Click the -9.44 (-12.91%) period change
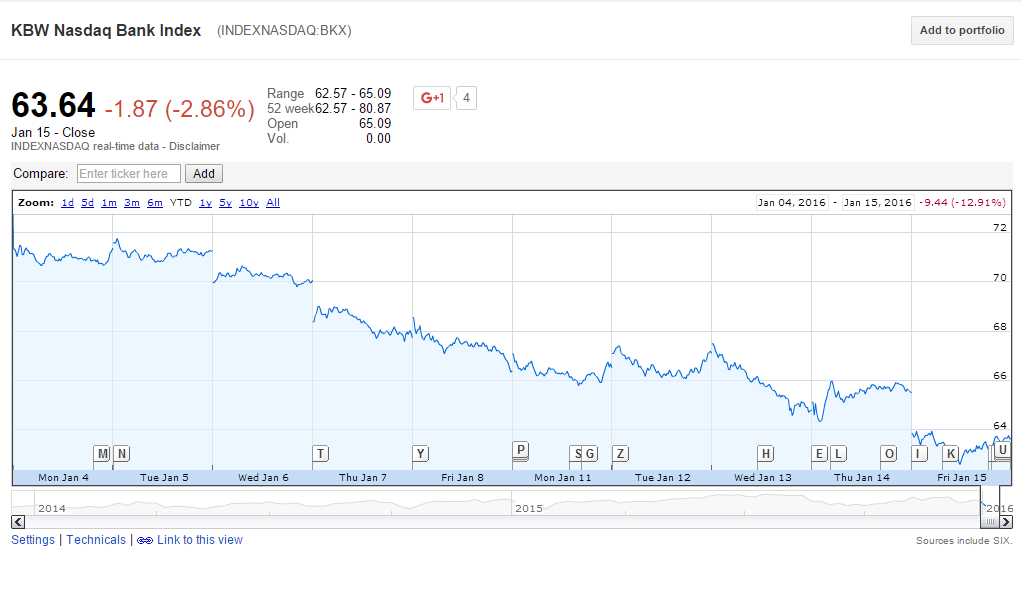 [x=962, y=203]
